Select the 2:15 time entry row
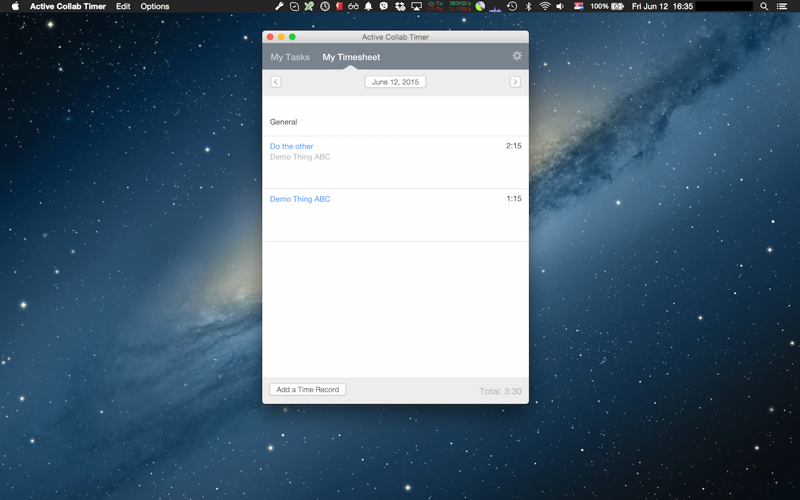Screen dimensions: 800x500 [395, 162]
